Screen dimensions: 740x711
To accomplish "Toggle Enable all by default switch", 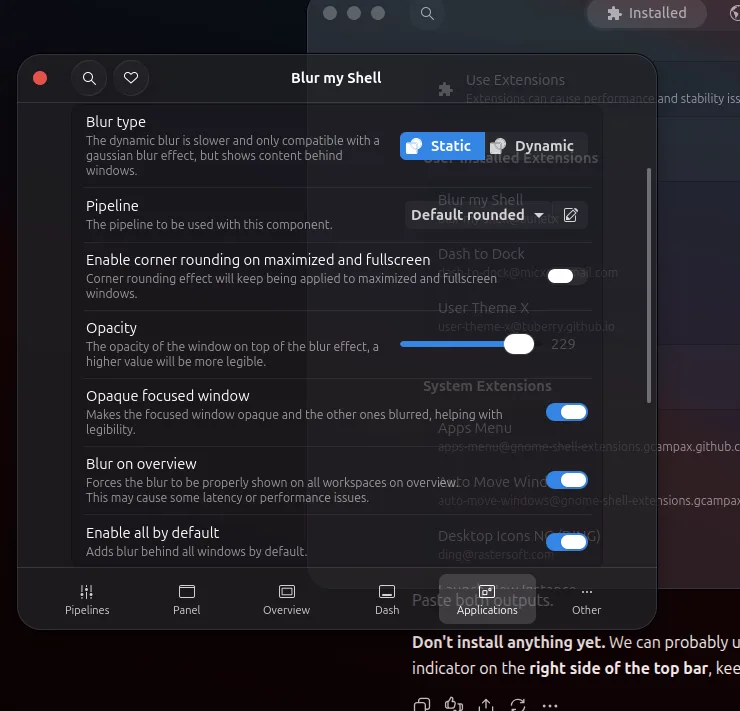I will [x=567, y=542].
